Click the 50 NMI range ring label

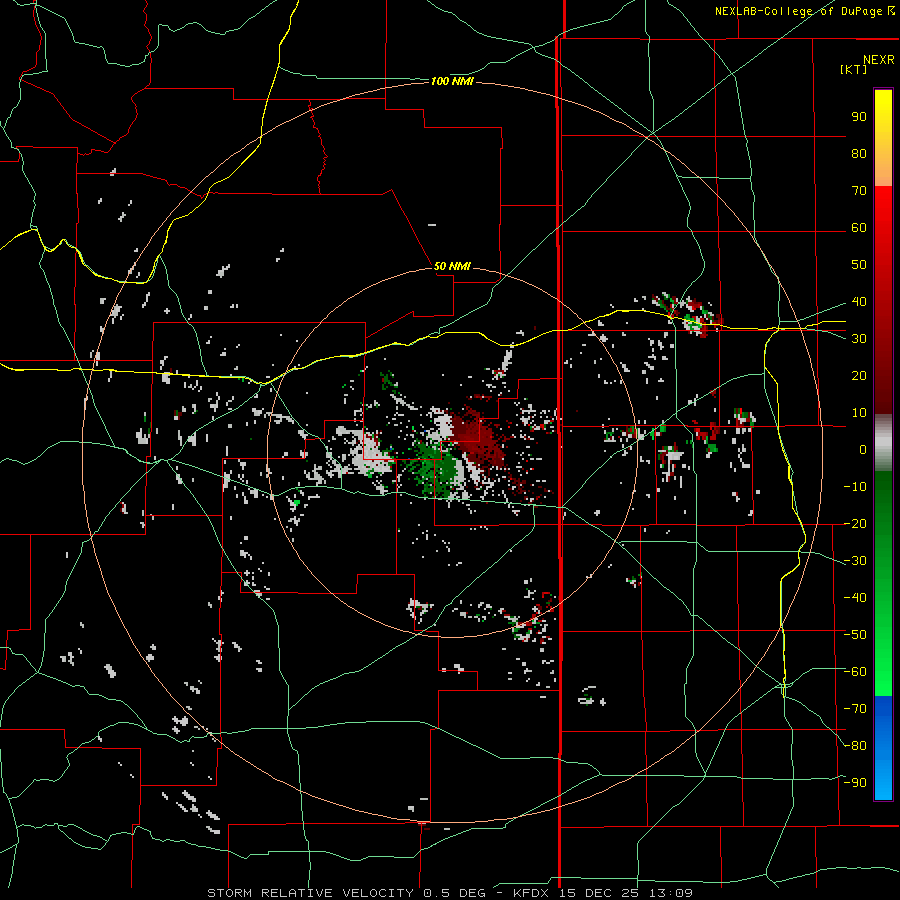(452, 266)
